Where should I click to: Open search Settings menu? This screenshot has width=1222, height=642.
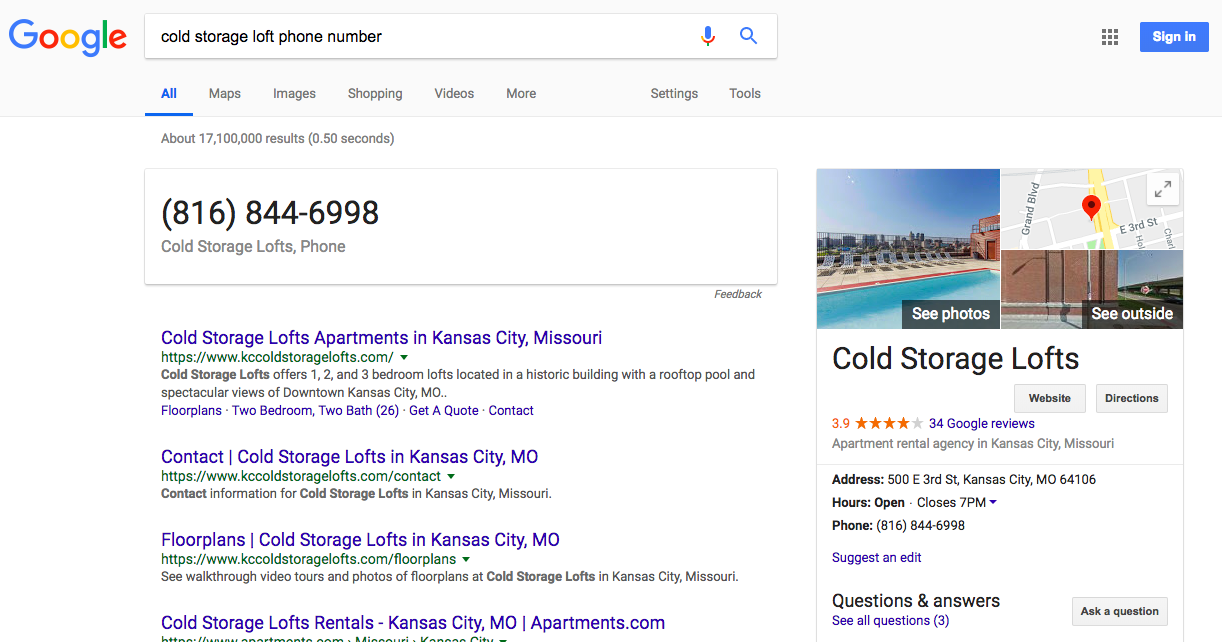[674, 93]
